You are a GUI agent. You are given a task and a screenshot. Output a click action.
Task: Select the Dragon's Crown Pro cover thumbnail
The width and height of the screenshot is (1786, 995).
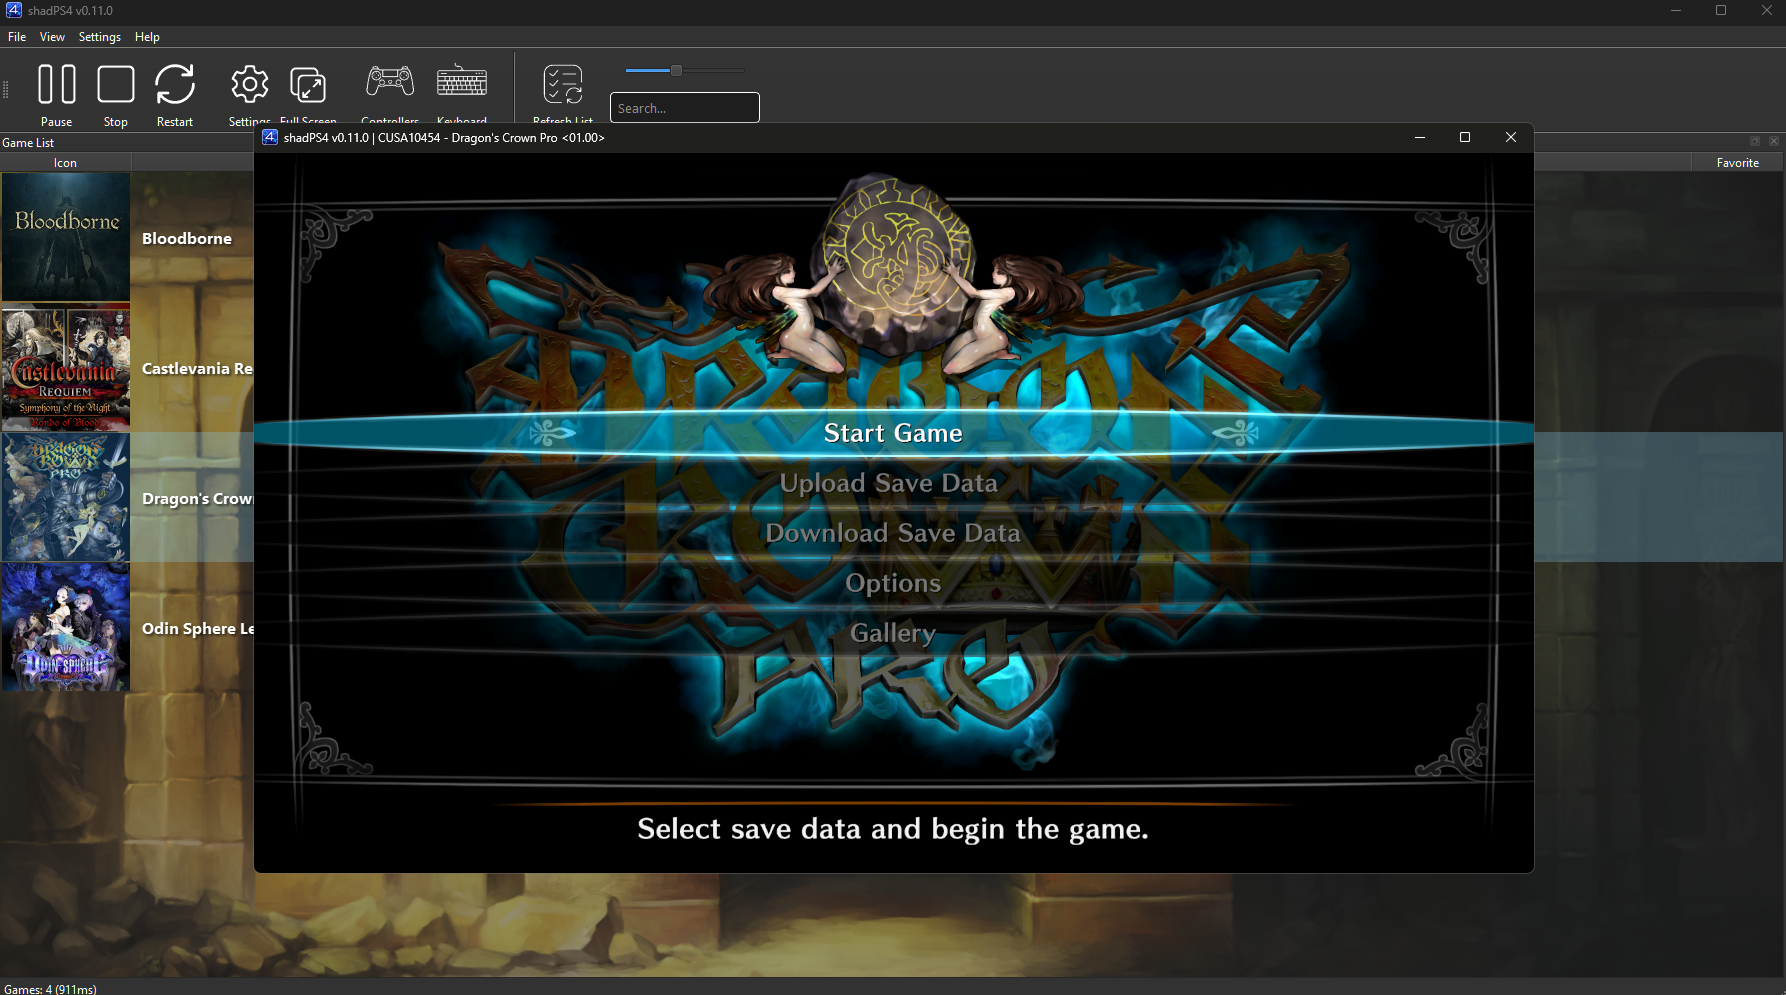tap(66, 497)
